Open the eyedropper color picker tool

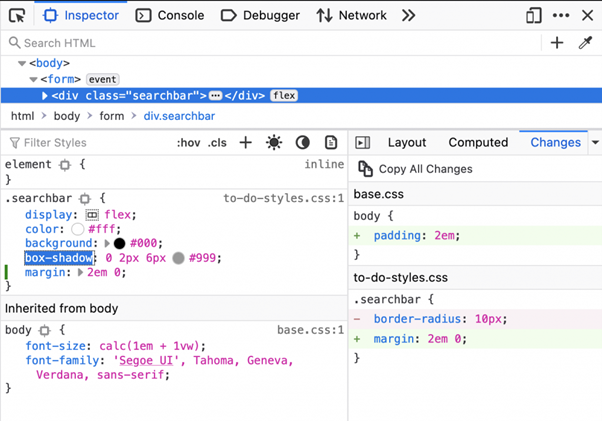click(x=586, y=43)
